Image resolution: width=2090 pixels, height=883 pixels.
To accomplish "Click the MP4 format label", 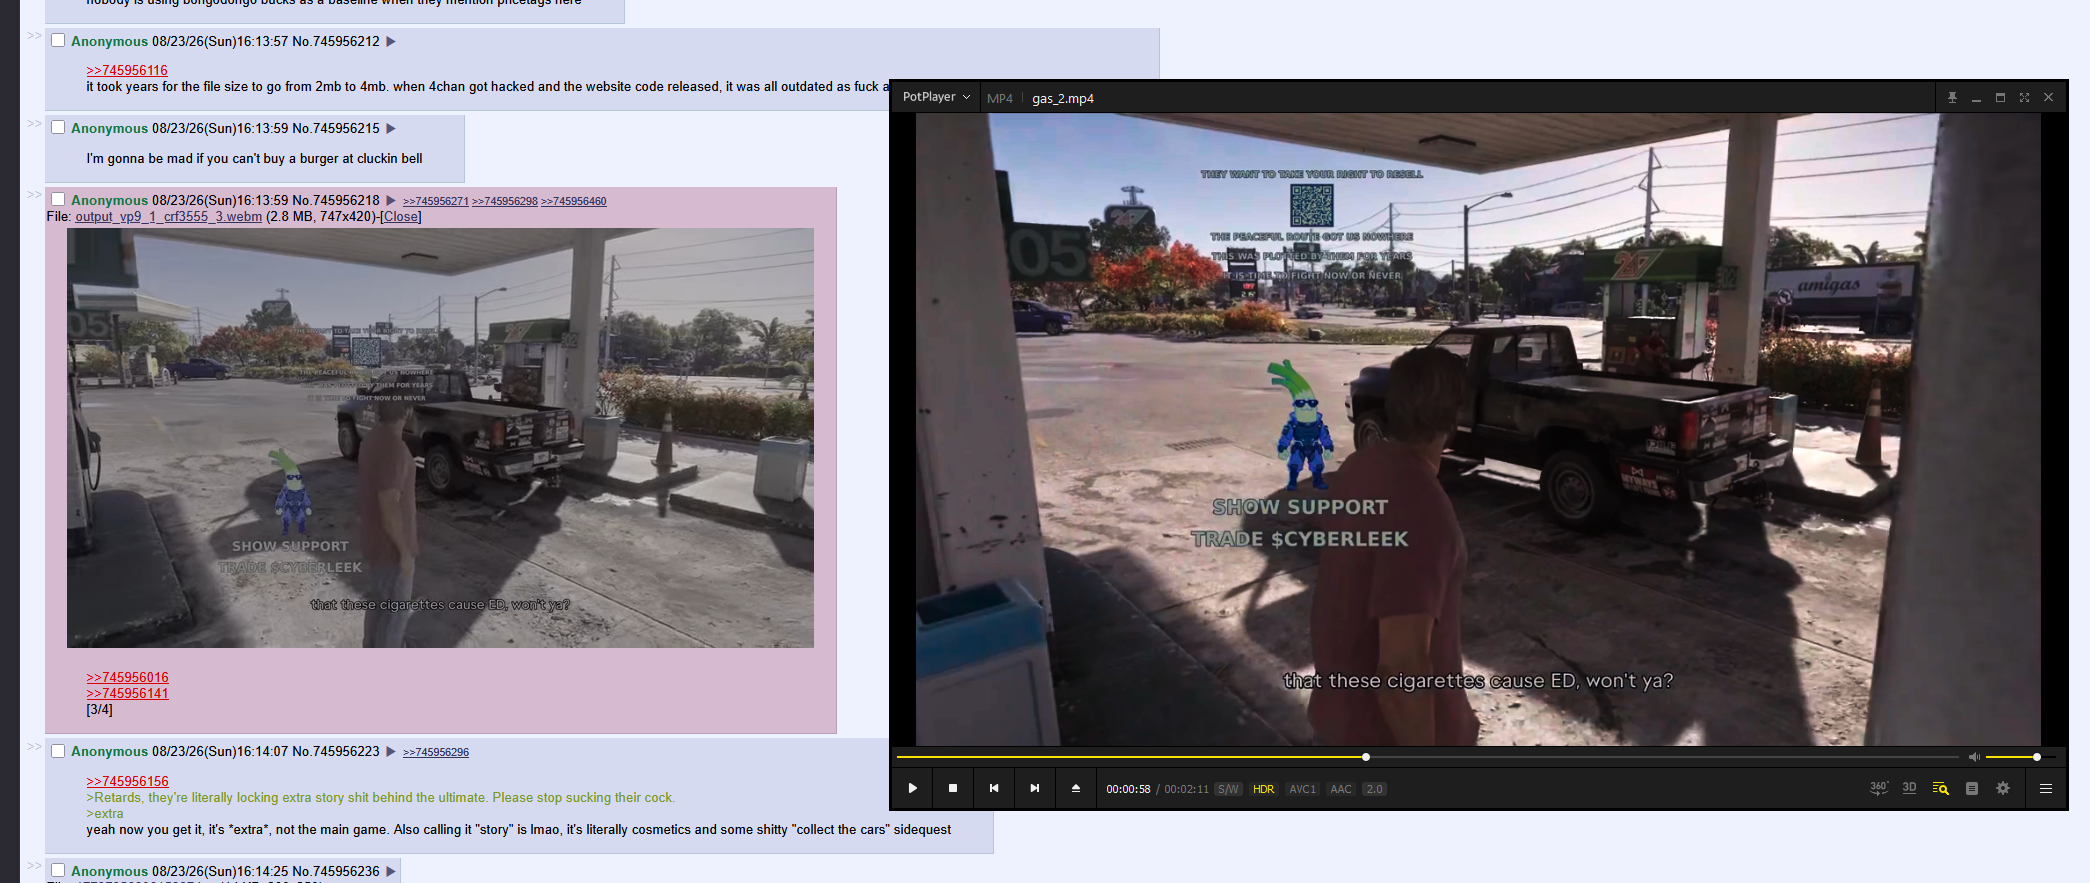I will (x=1000, y=98).
